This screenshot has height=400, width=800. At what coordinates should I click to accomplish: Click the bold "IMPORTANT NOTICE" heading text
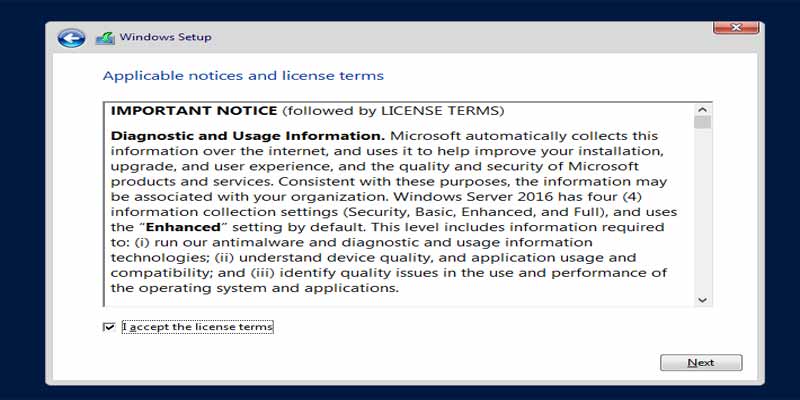[194, 110]
